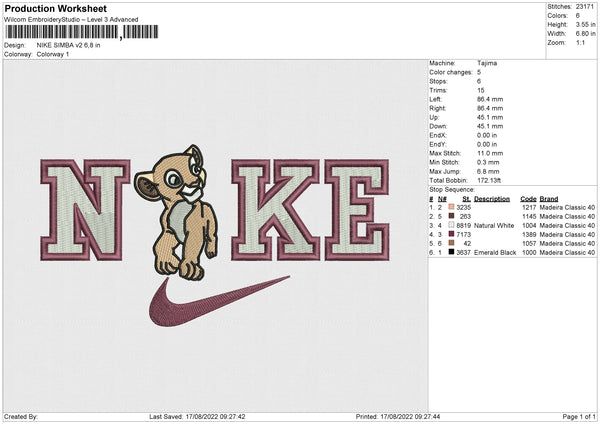Click the 'Printed: 17/08/2022 09:27:44' text
The image size is (600, 424).
pos(398,416)
